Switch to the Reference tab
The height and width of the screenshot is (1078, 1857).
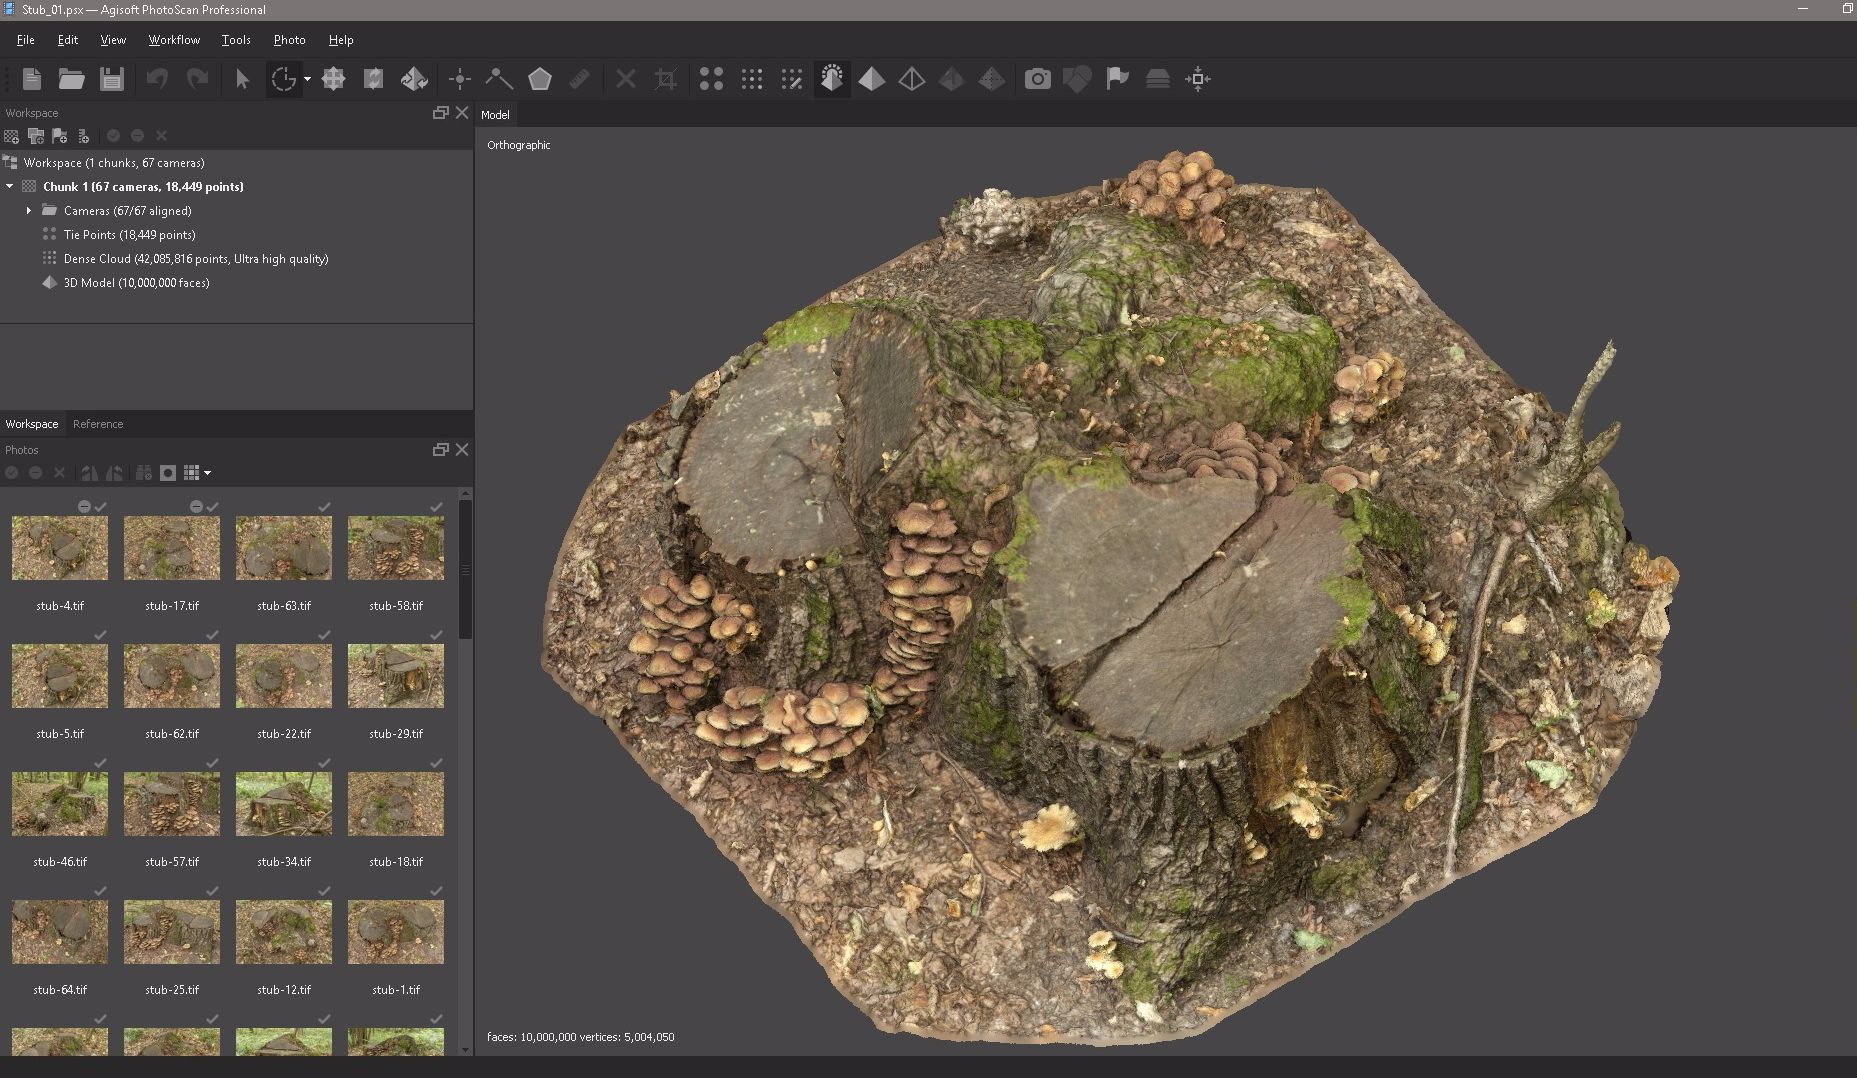[98, 424]
